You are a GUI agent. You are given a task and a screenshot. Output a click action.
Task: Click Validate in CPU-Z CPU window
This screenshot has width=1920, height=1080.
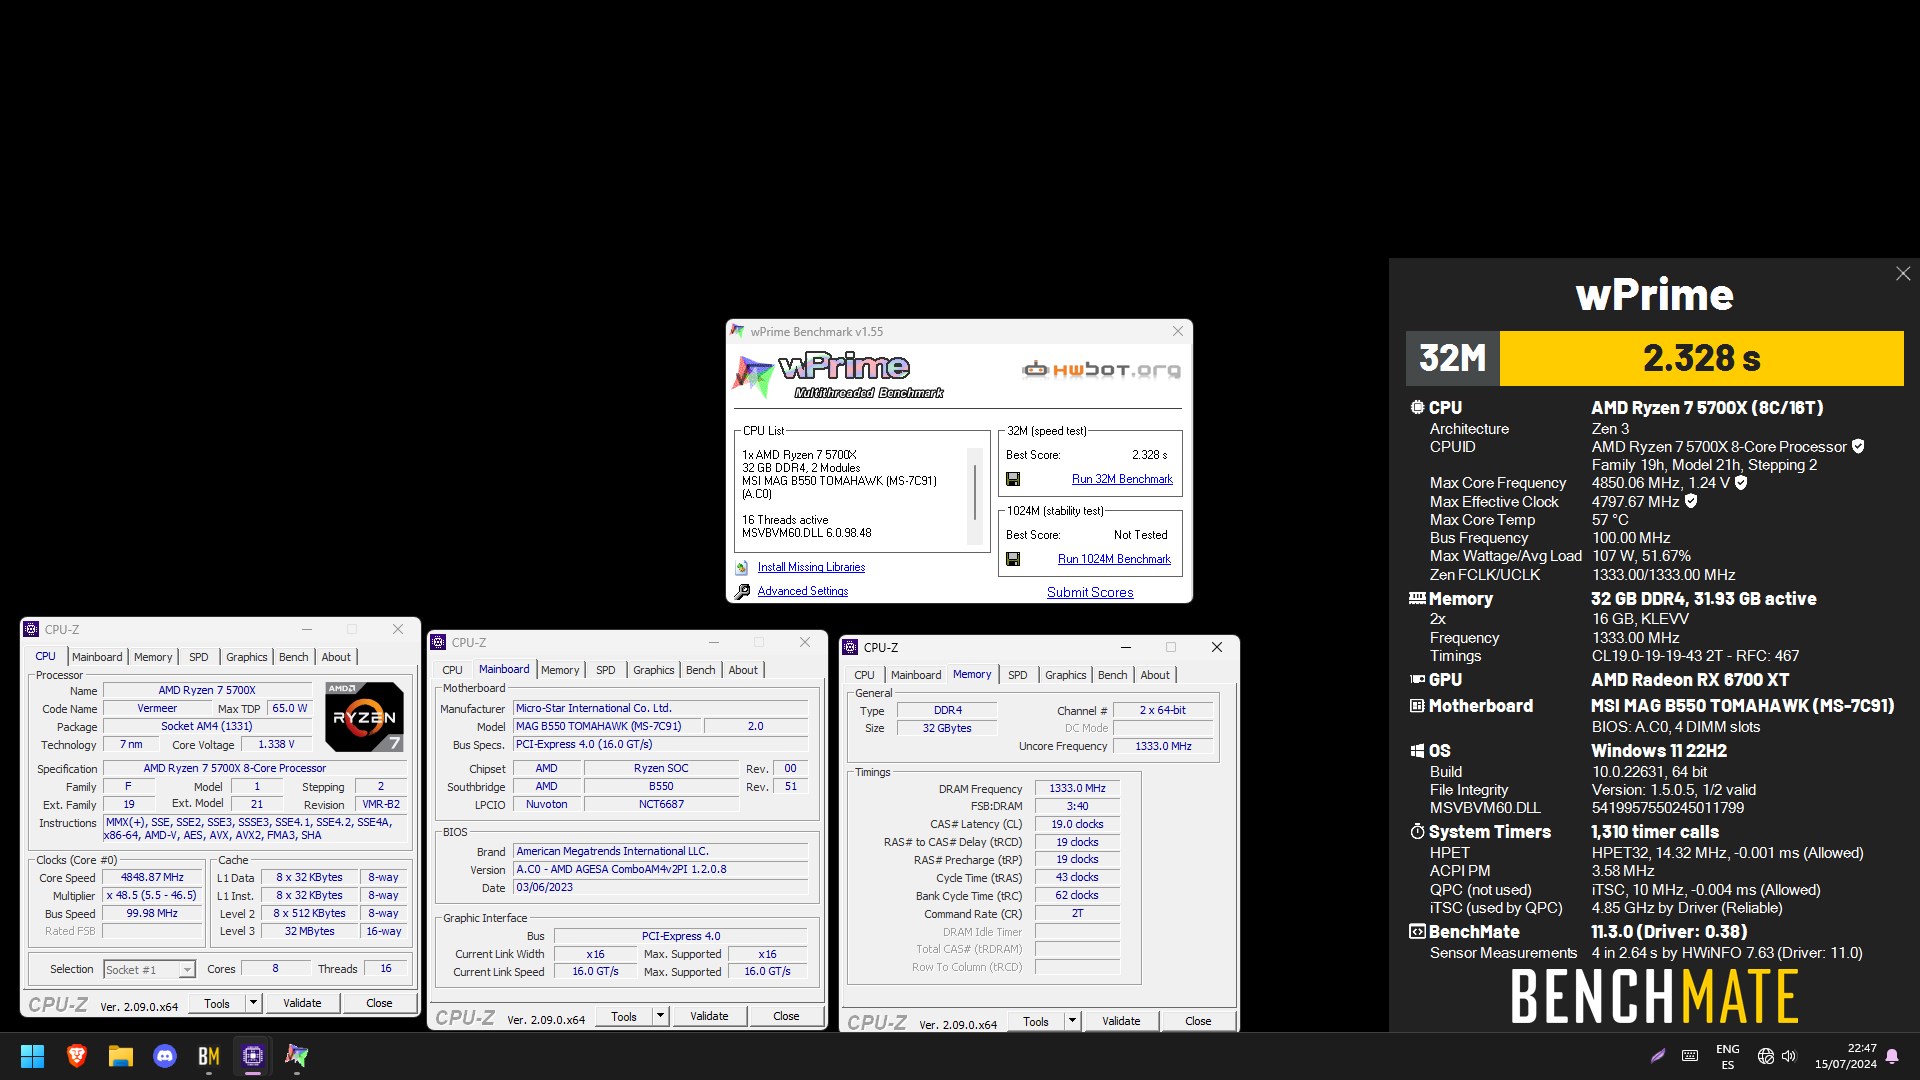pyautogui.click(x=302, y=1003)
